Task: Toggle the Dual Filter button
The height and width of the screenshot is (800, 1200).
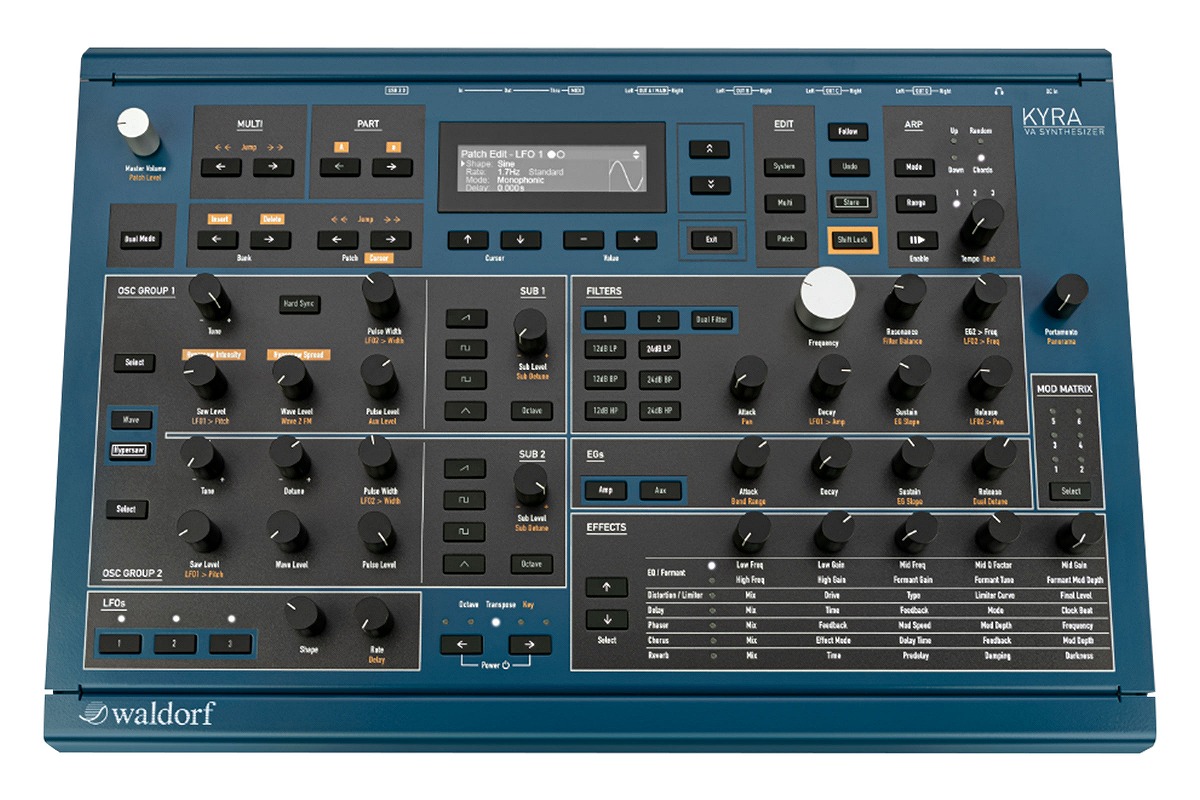Action: coord(712,320)
